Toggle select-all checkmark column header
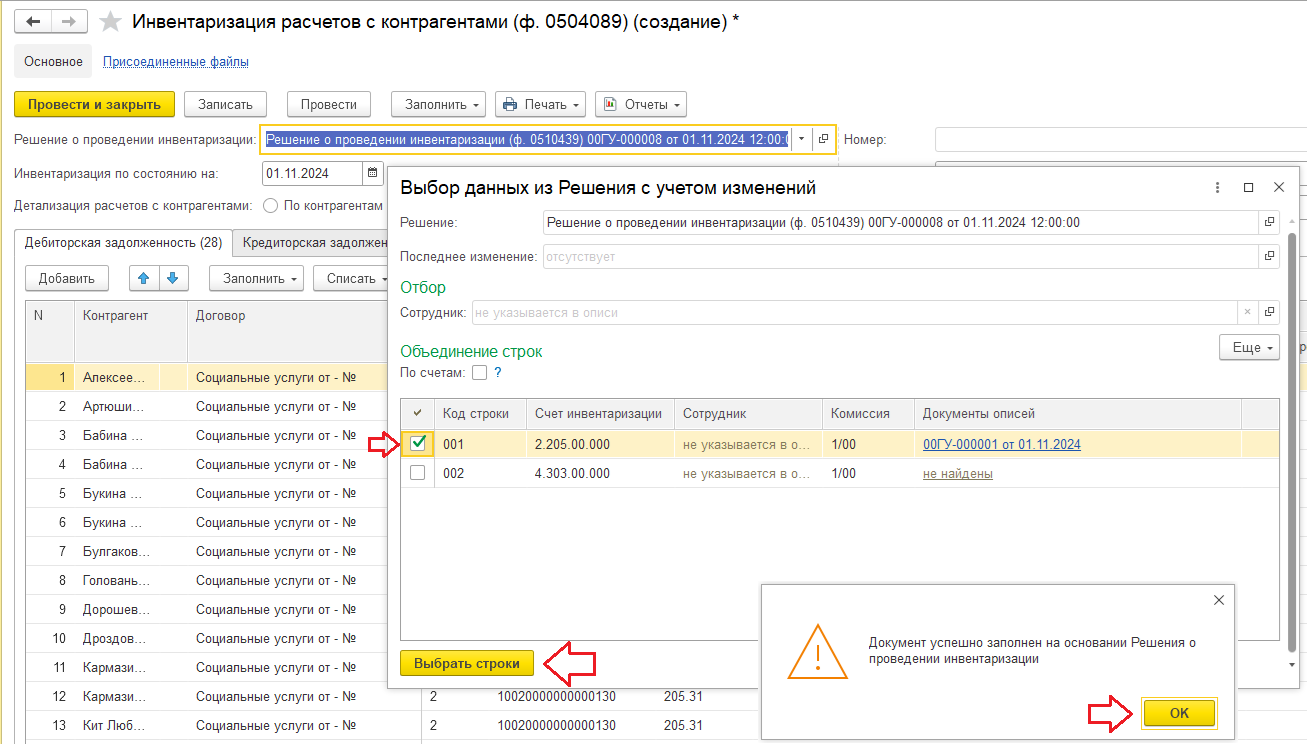The width and height of the screenshot is (1307, 744). (x=418, y=413)
